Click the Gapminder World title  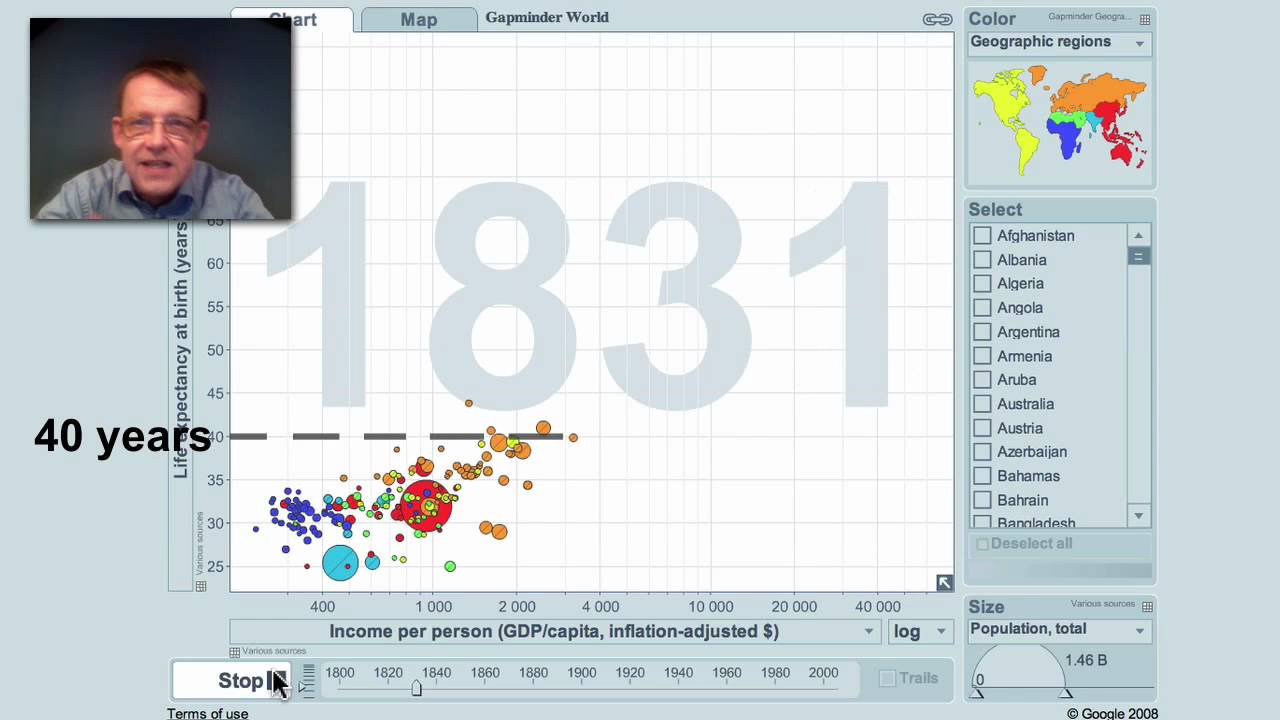click(547, 17)
